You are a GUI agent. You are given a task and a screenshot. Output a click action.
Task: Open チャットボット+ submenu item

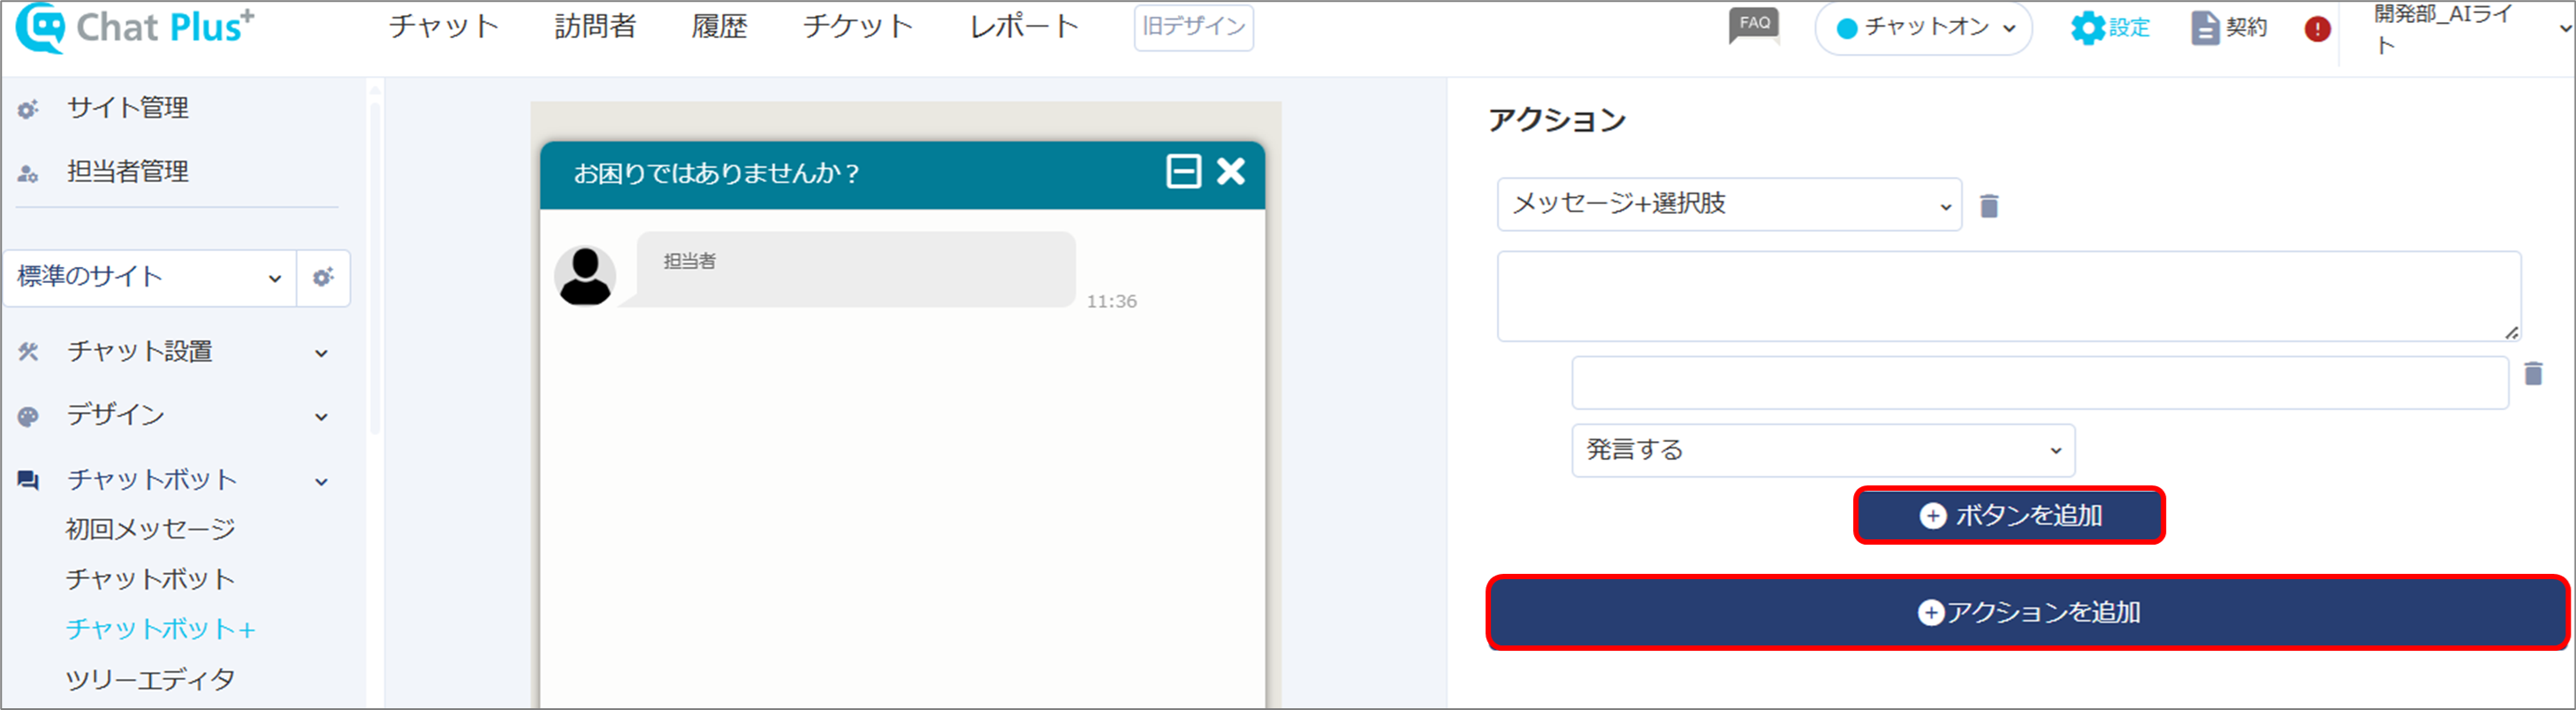(160, 629)
